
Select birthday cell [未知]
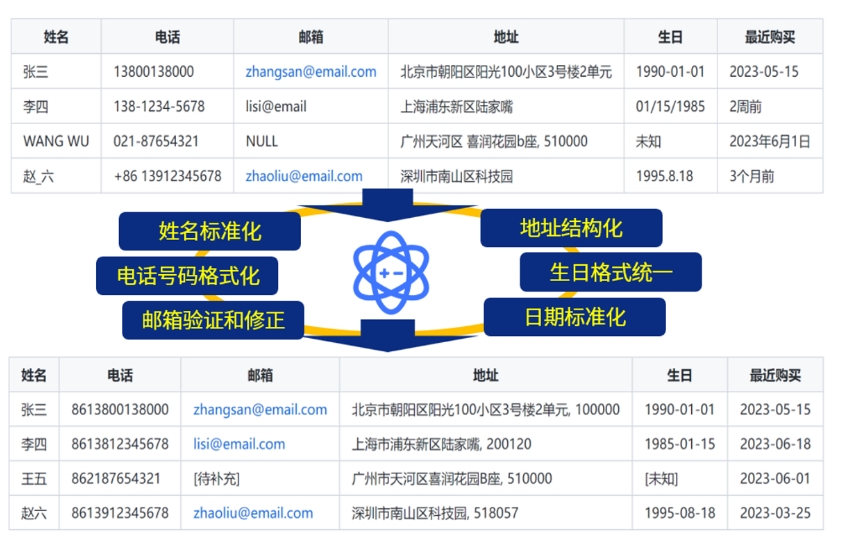click(x=680, y=478)
